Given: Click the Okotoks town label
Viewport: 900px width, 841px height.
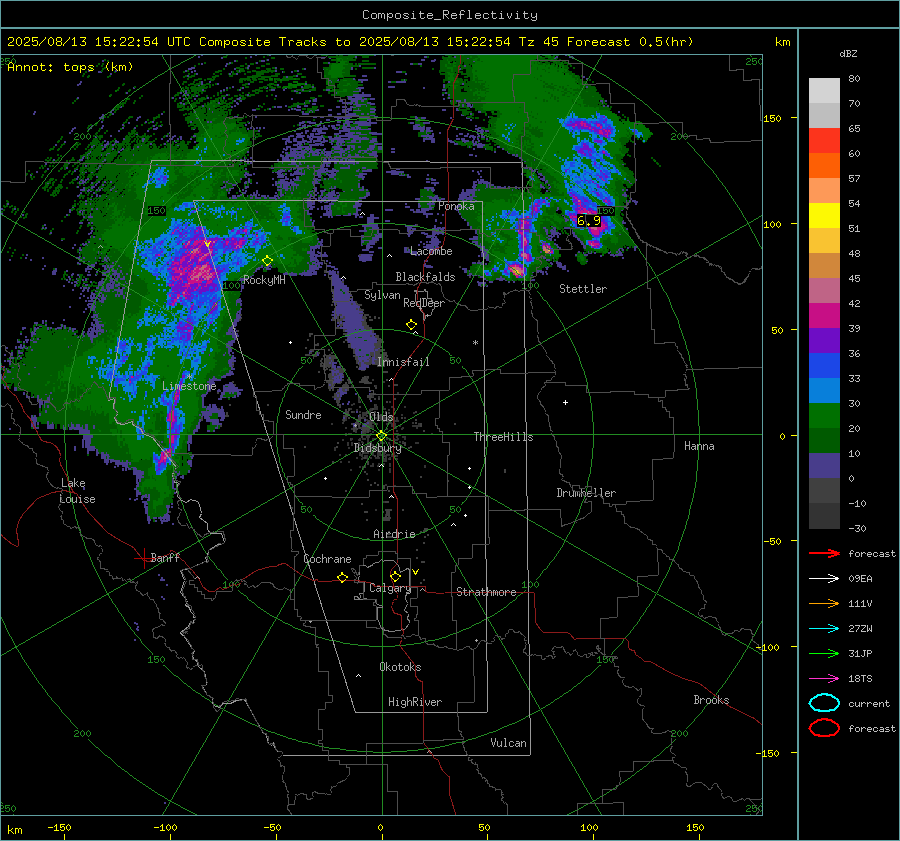Looking at the screenshot, I should point(400,667).
